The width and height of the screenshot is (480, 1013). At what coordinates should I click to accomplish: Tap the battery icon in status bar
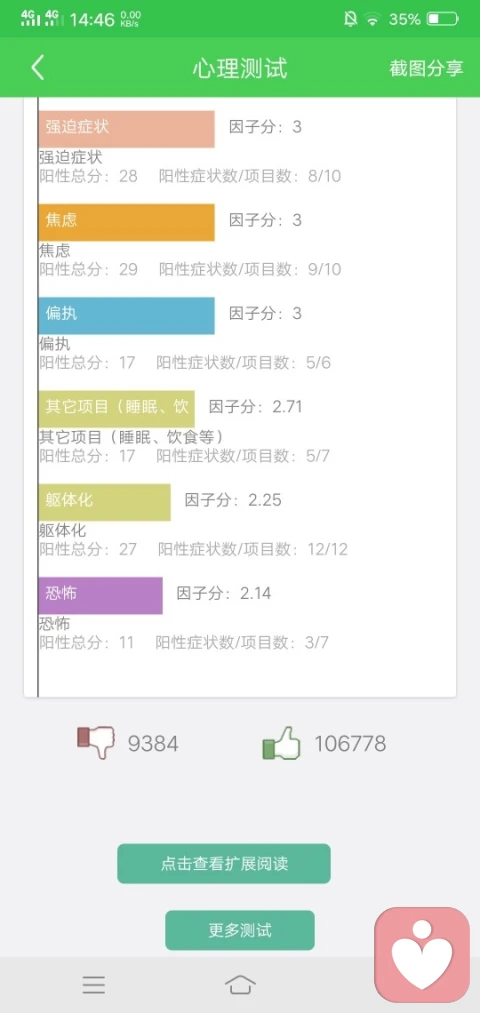[x=443, y=19]
